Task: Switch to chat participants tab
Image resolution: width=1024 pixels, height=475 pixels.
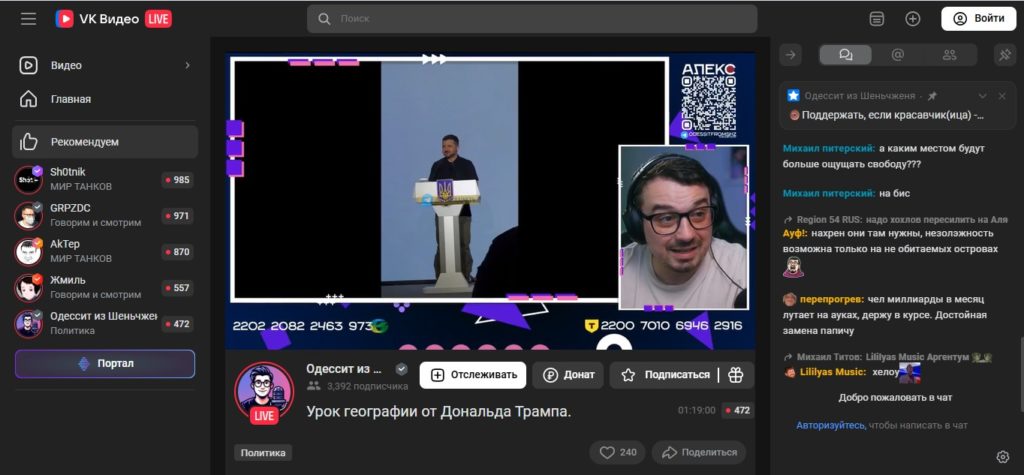Action: [x=950, y=55]
